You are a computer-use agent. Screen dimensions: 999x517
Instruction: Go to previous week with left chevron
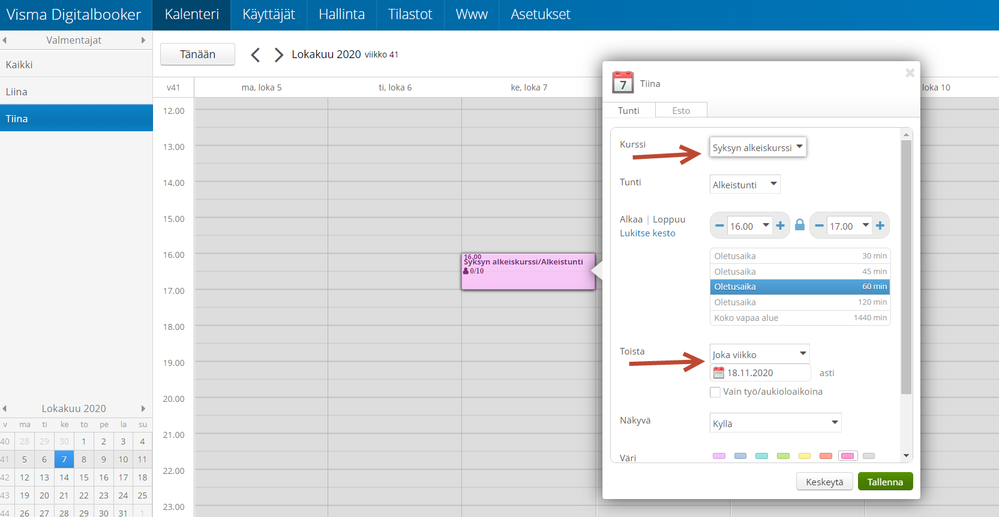pos(255,55)
